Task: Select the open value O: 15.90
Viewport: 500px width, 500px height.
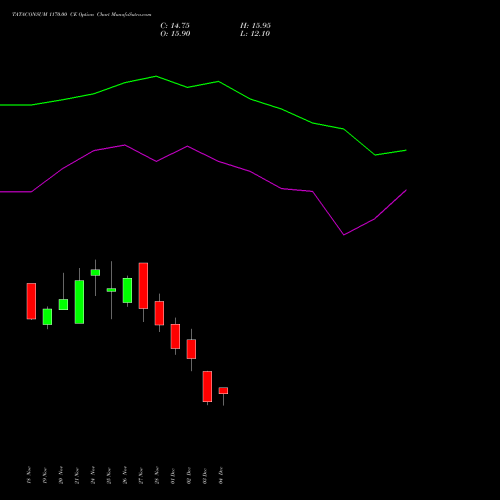Action: (x=175, y=34)
